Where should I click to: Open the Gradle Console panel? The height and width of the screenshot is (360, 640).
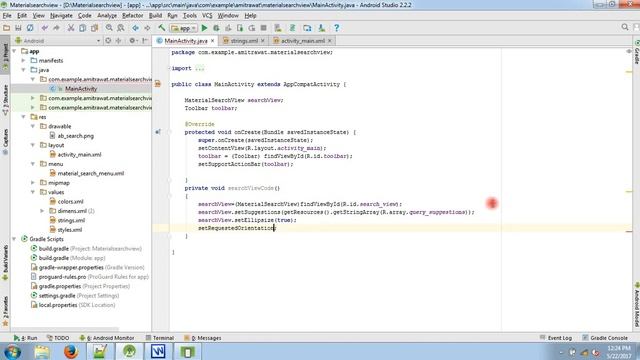[x=605, y=338]
